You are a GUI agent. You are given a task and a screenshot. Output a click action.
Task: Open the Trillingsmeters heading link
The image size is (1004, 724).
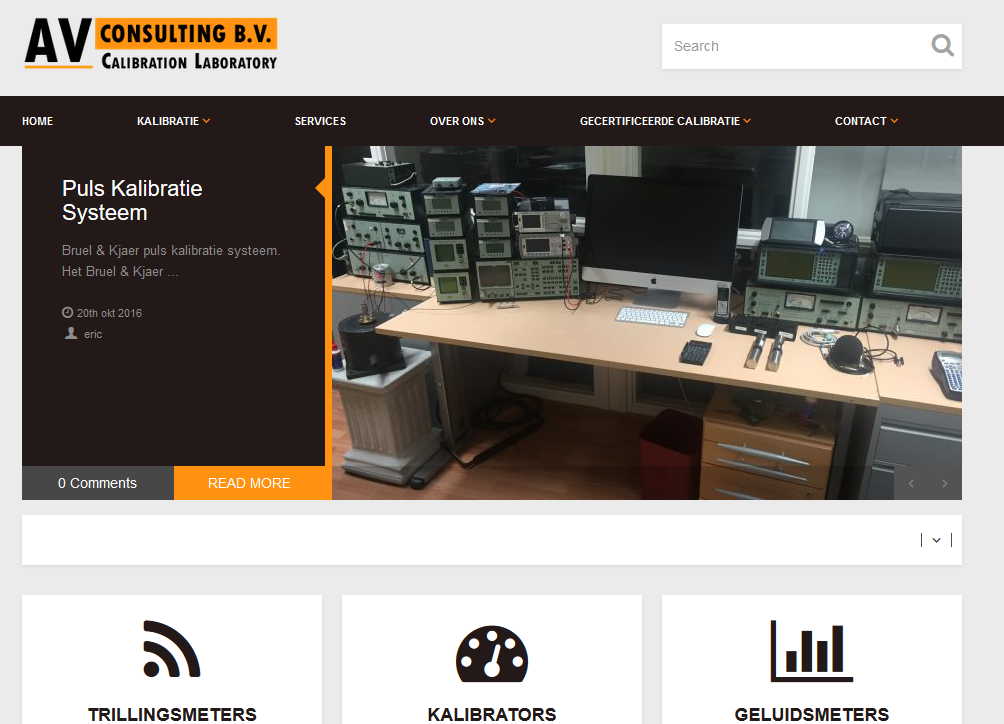click(172, 714)
